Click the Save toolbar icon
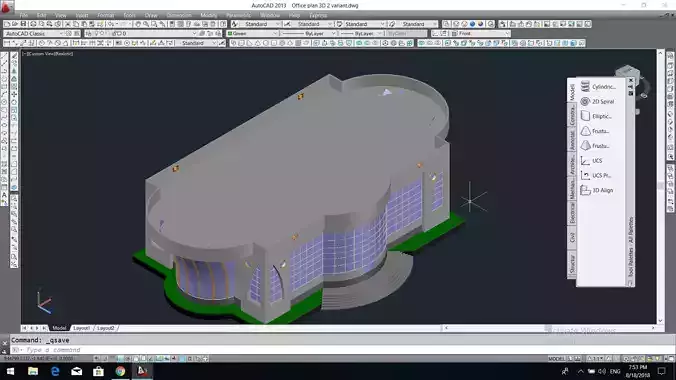 coord(23,24)
